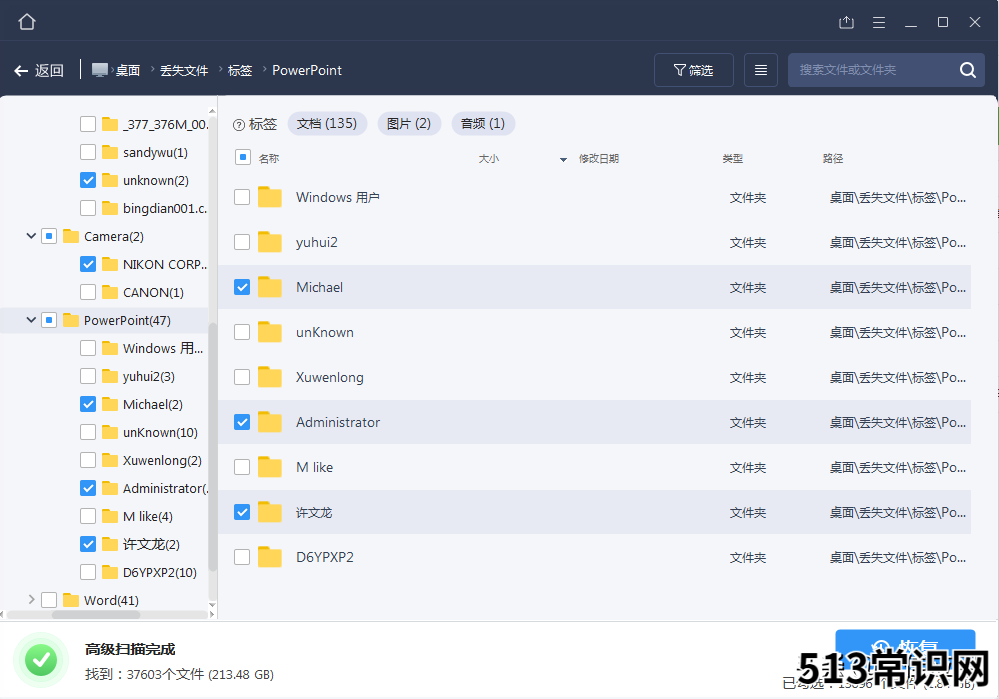Select unKnown(10) in the tree
Viewport: 999px width, 699px height.
[x=161, y=433]
